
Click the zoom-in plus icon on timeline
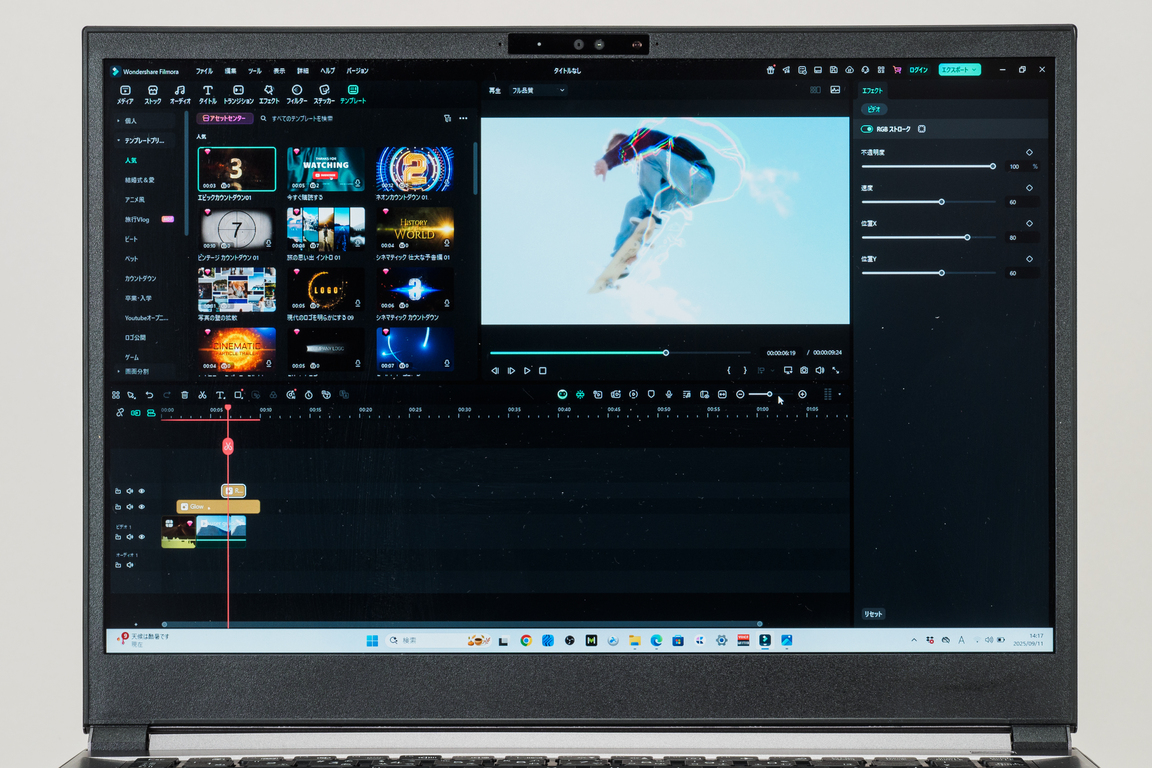[x=802, y=395]
